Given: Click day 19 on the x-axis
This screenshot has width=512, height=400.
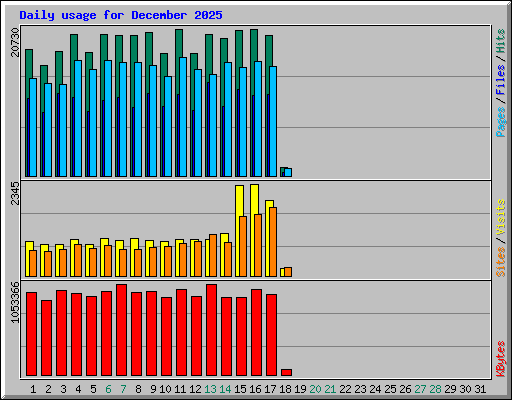Looking at the screenshot, I should coord(300,389).
